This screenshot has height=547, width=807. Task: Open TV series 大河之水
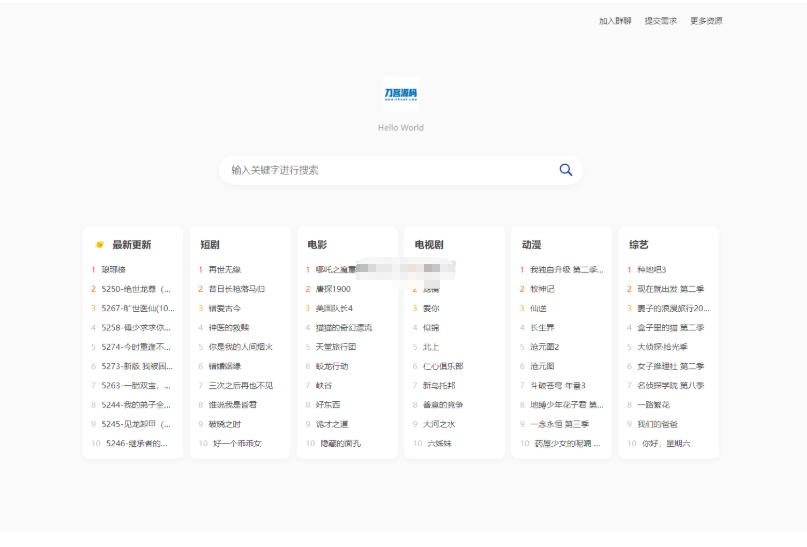tap(438, 424)
